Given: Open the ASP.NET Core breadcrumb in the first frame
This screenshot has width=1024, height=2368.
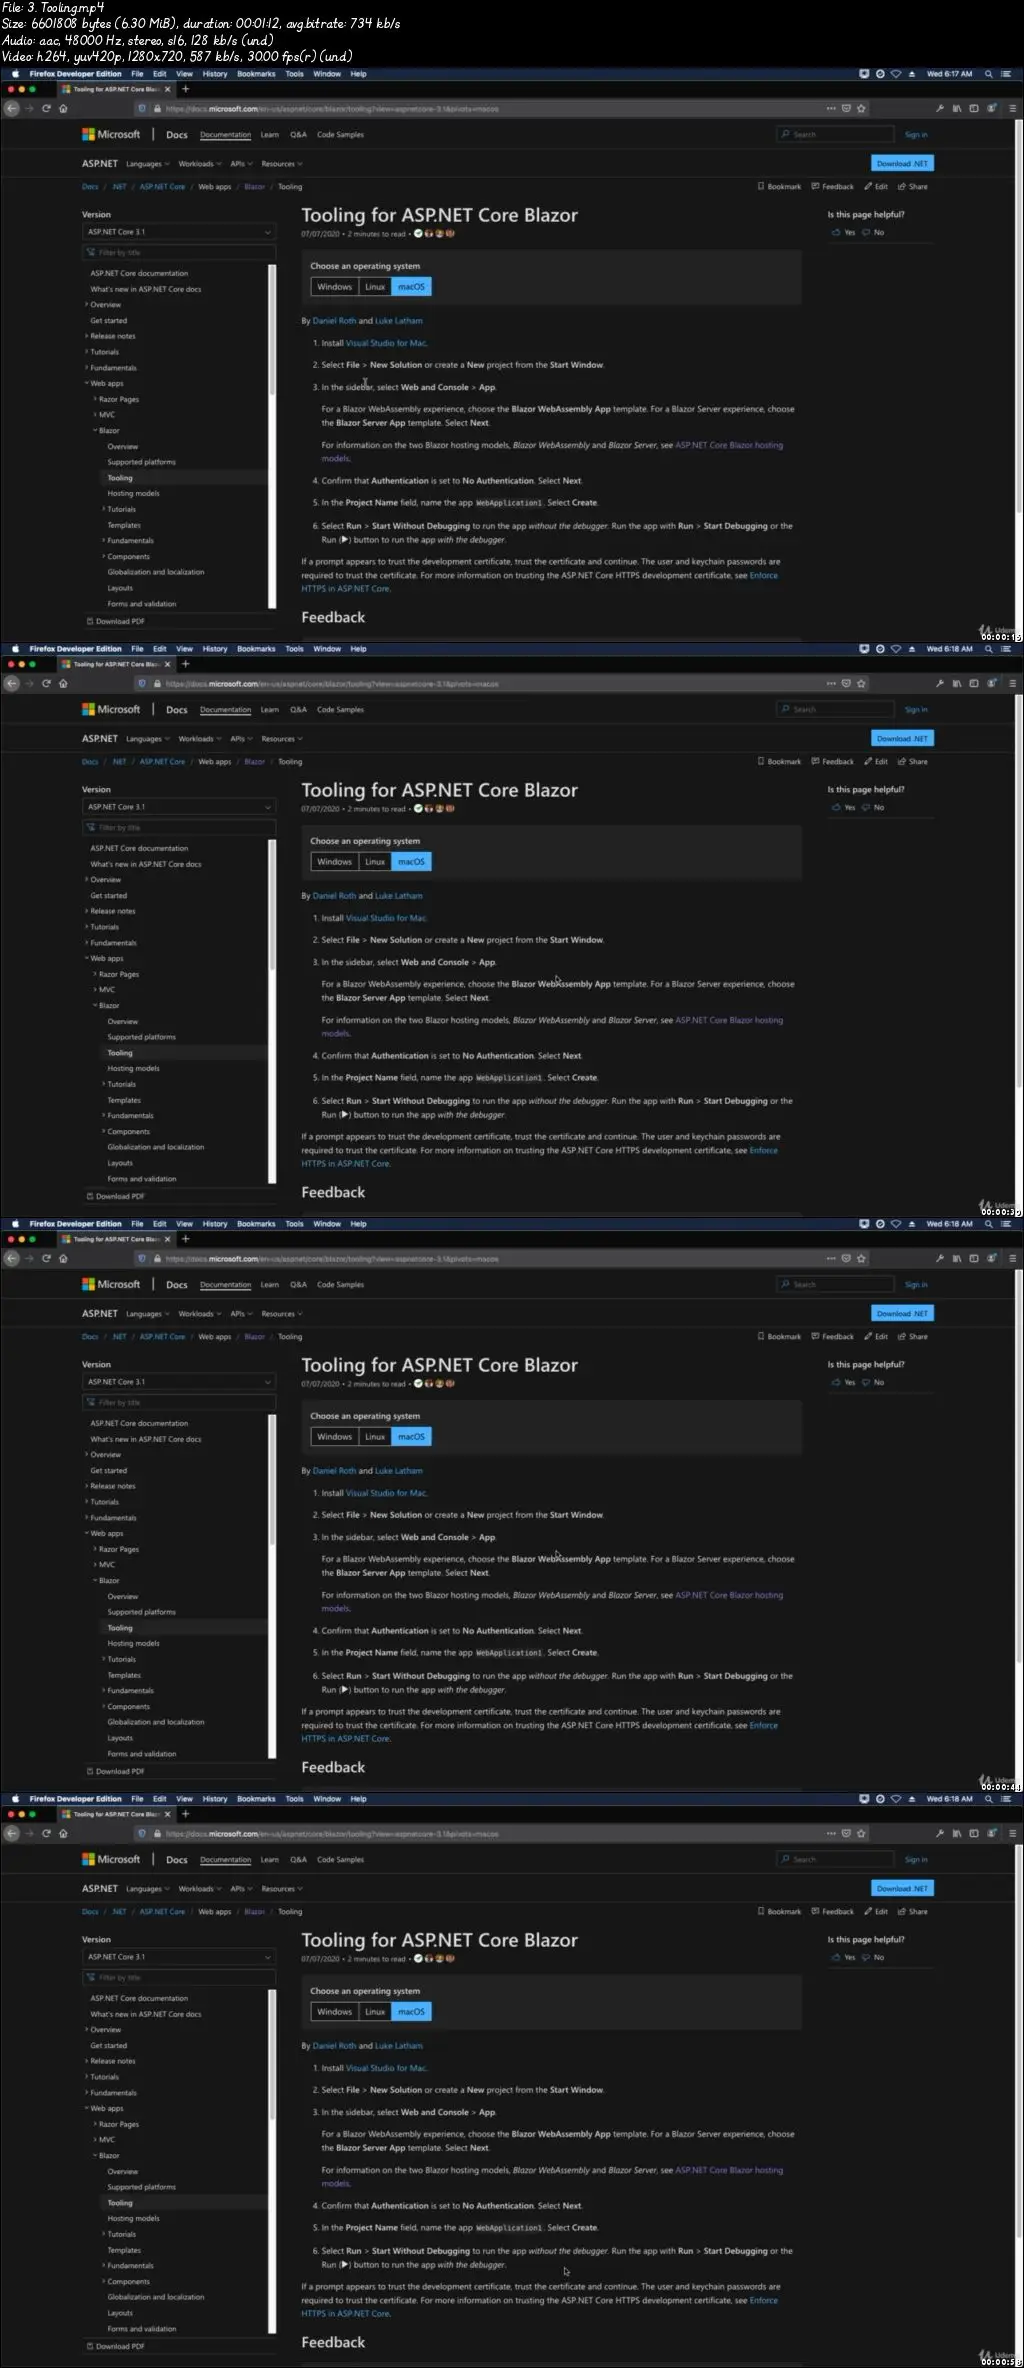Looking at the screenshot, I should (x=162, y=187).
